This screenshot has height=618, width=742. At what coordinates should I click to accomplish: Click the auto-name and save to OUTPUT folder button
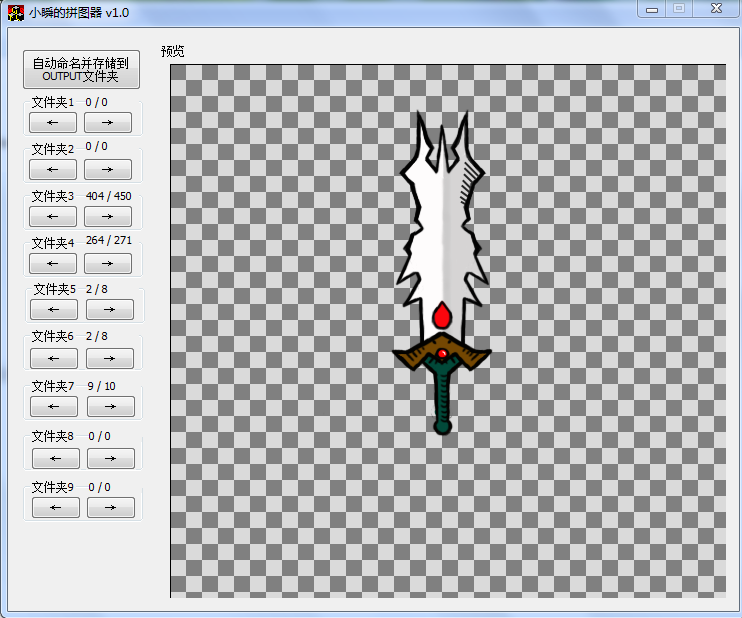(x=81, y=70)
